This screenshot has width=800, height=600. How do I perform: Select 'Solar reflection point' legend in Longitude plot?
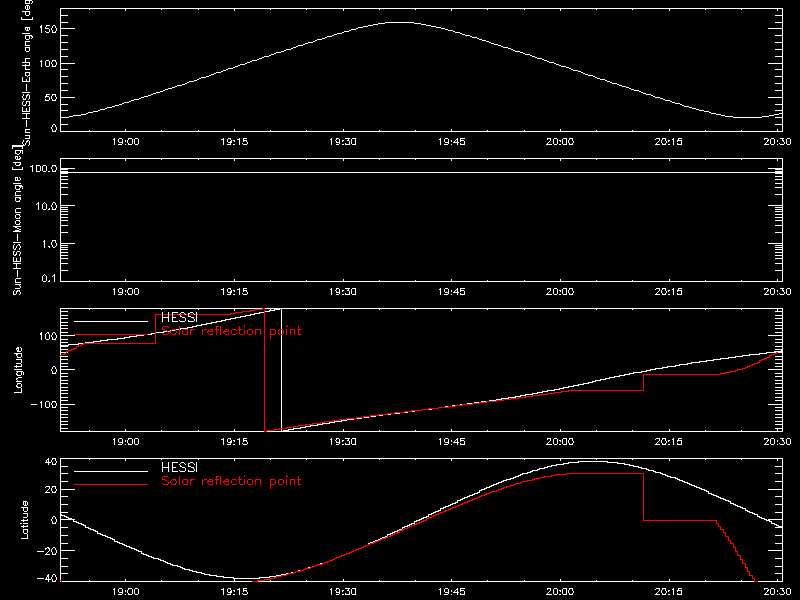coord(231,331)
